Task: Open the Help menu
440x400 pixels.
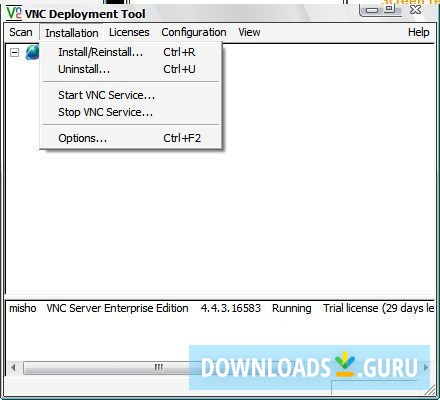Action: click(418, 32)
